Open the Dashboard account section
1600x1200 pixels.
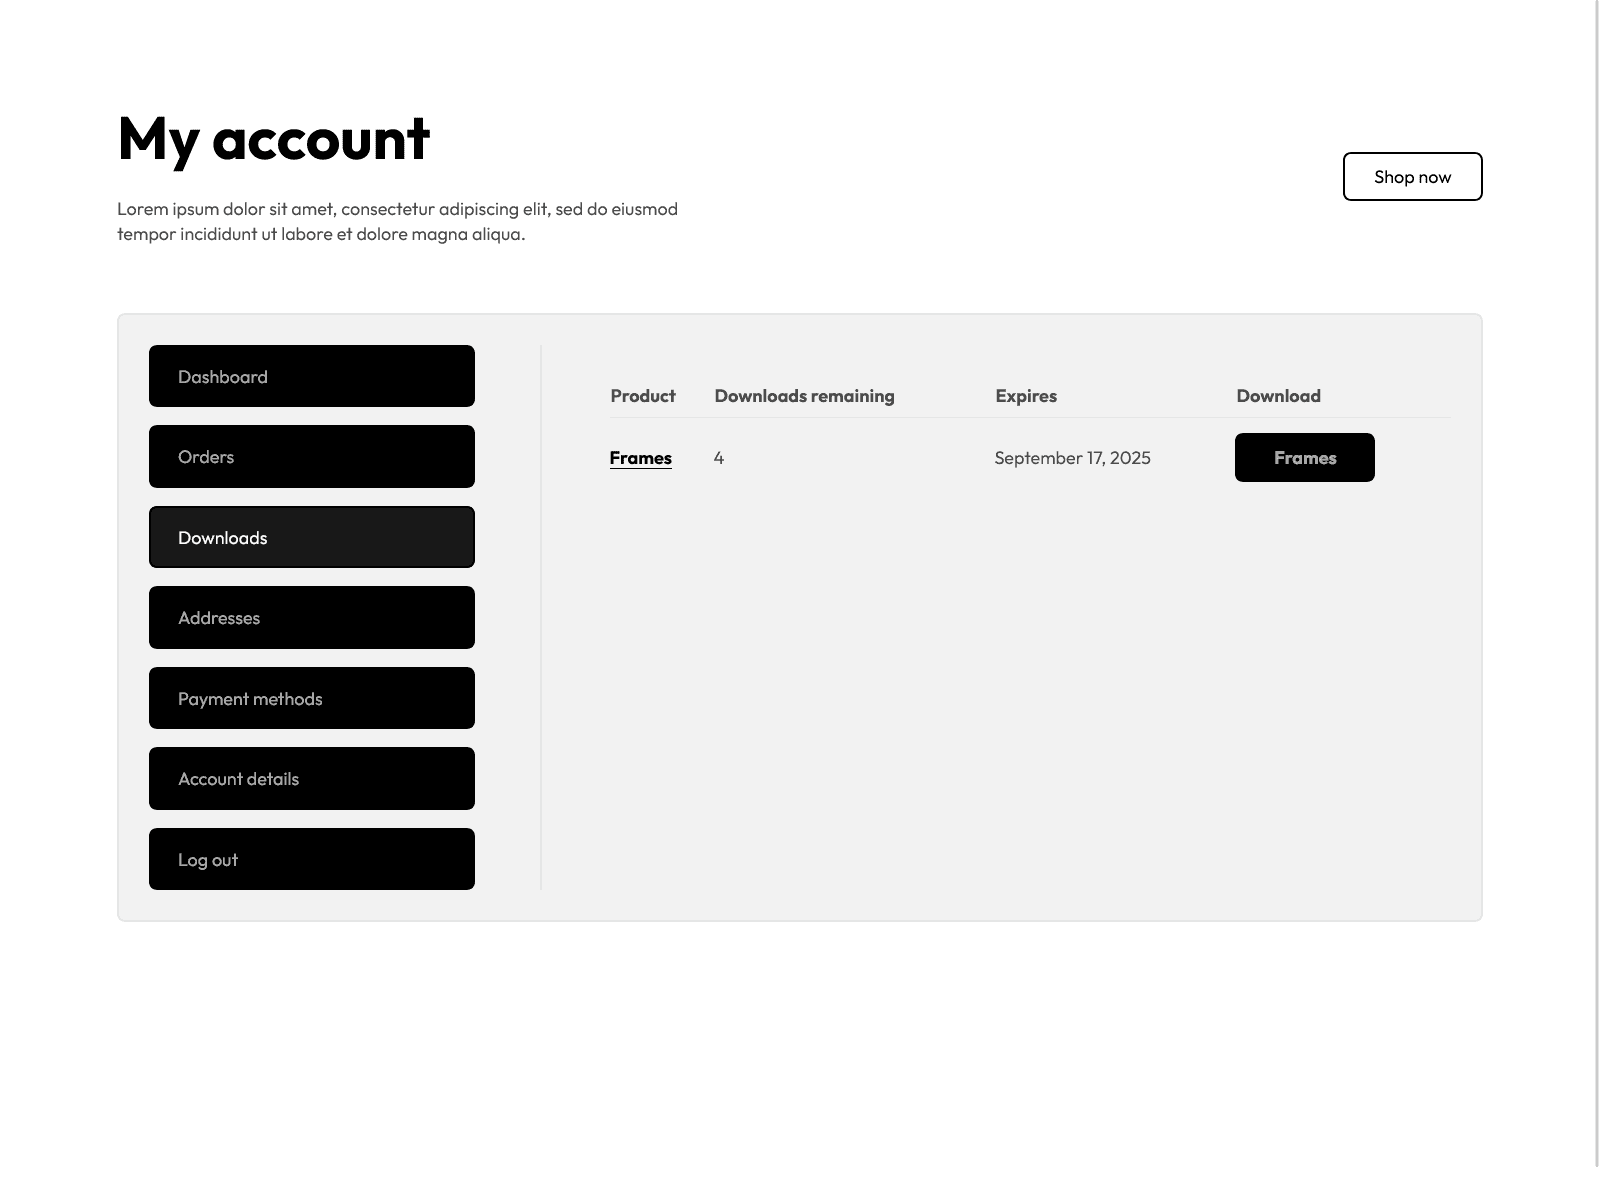312,376
